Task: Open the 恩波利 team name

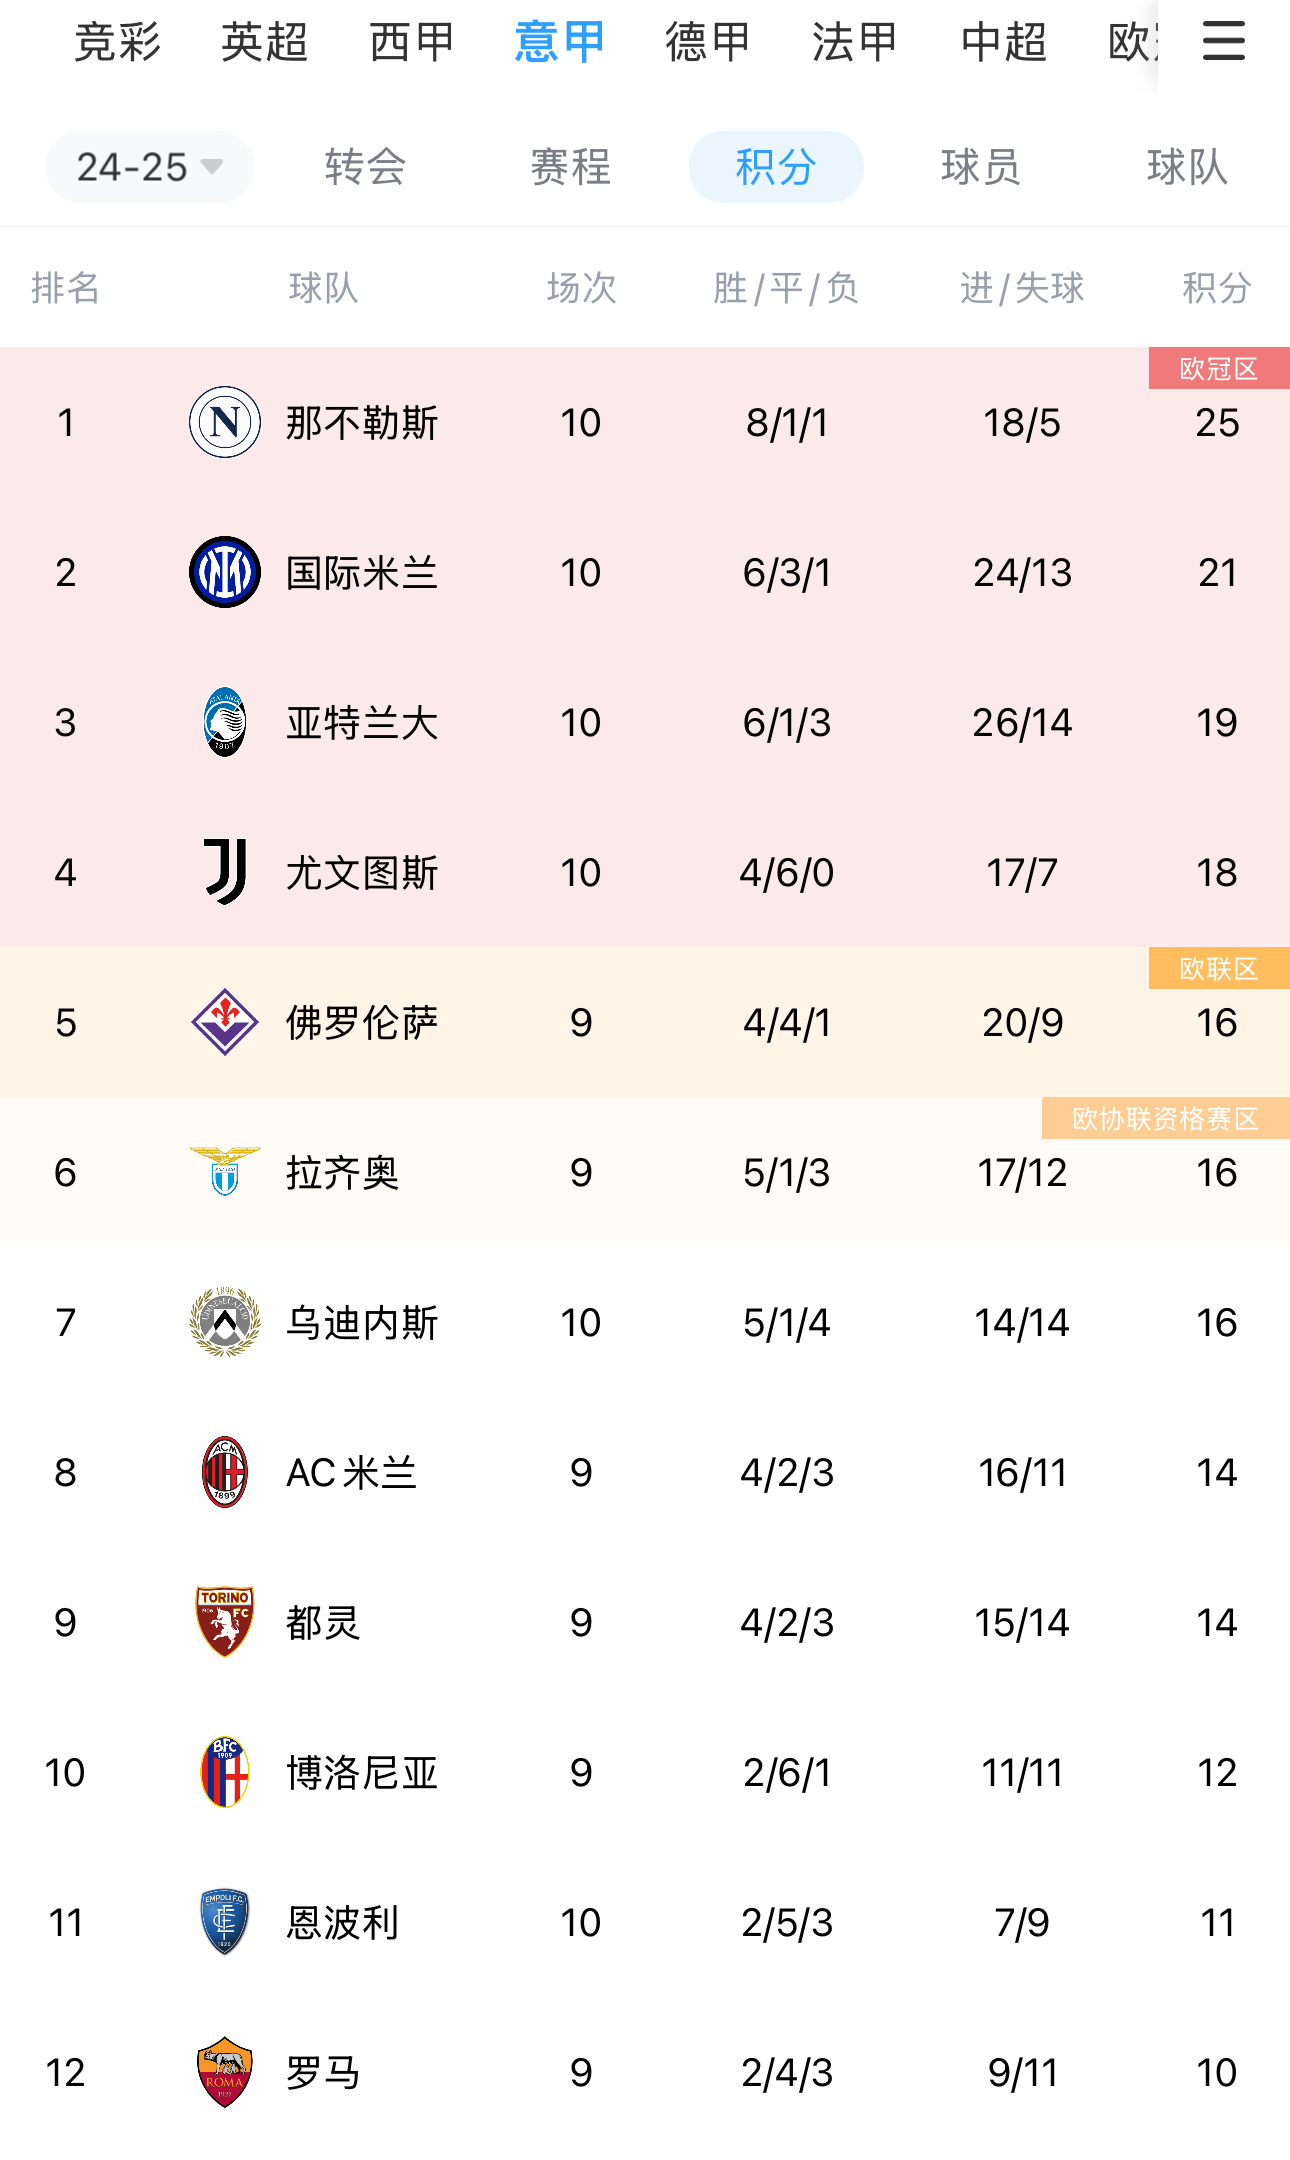Action: coord(342,1923)
